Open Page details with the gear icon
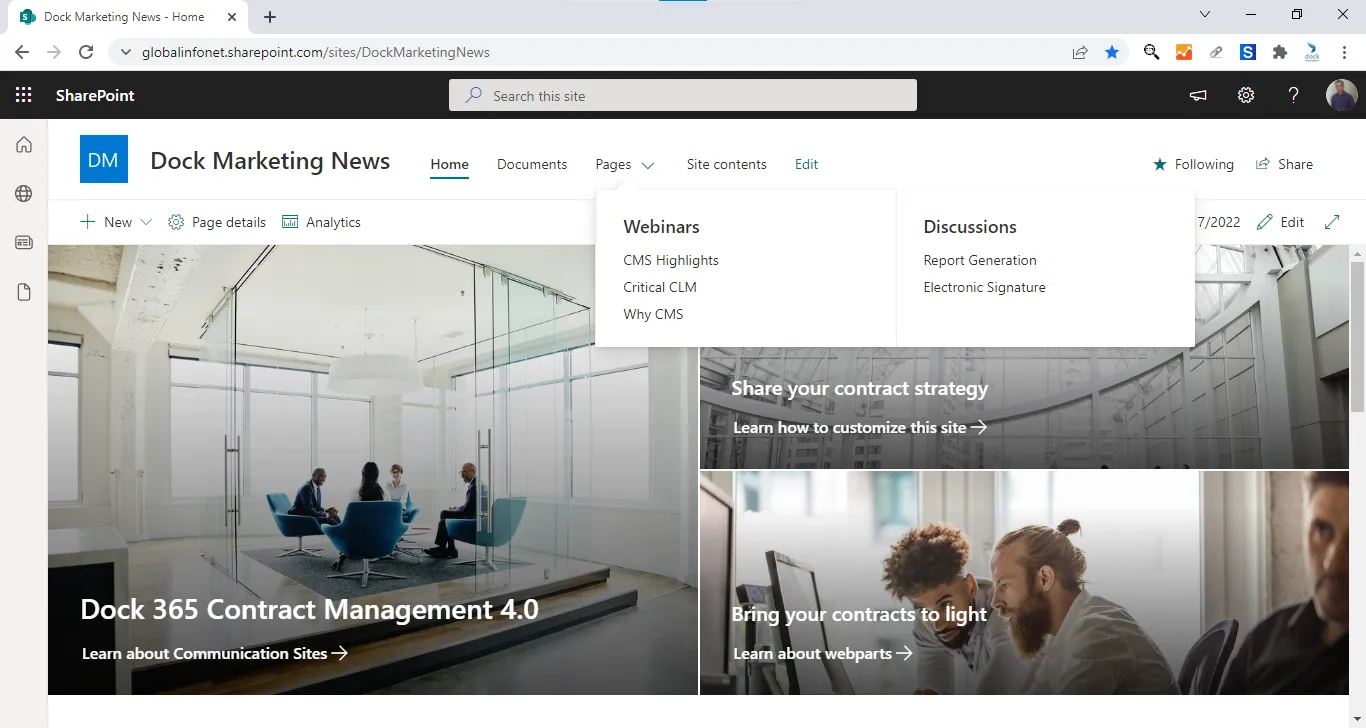The width and height of the screenshot is (1366, 728). [217, 222]
